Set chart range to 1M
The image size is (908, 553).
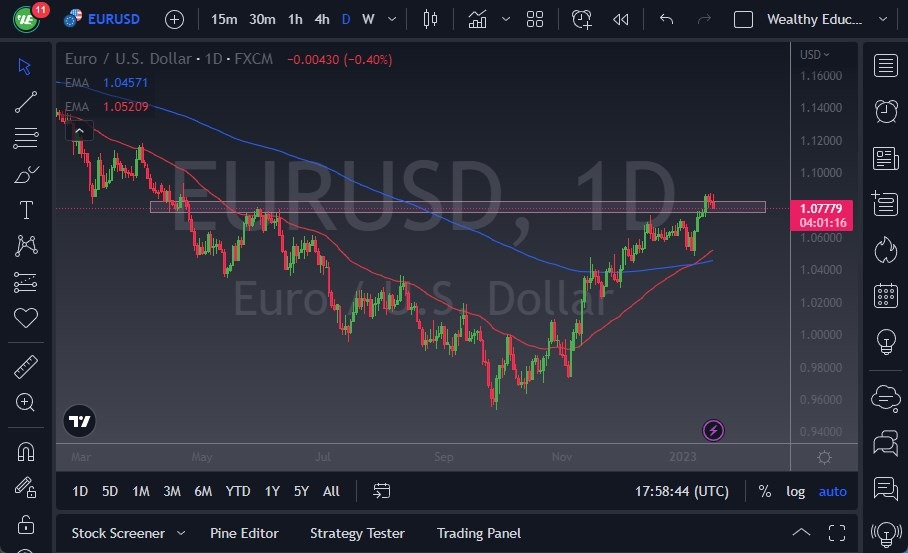click(x=141, y=491)
